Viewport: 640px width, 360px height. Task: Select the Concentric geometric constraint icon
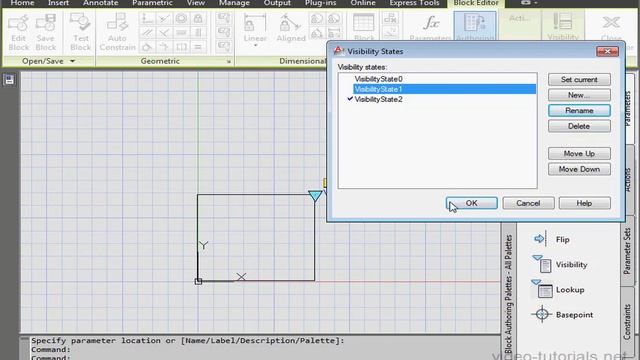181,18
